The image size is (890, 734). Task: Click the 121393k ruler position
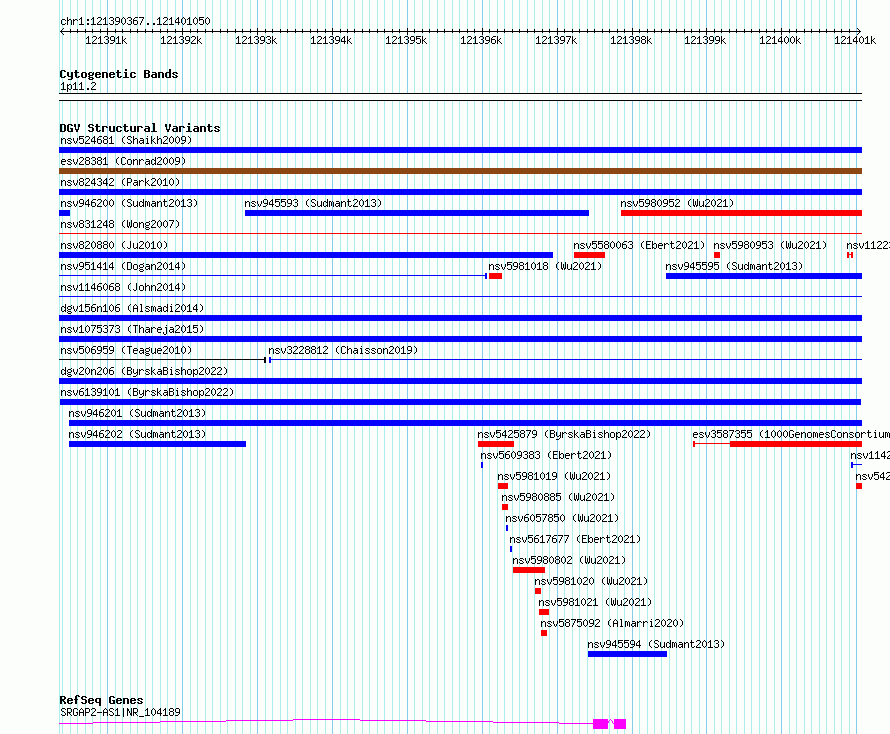coord(257,40)
